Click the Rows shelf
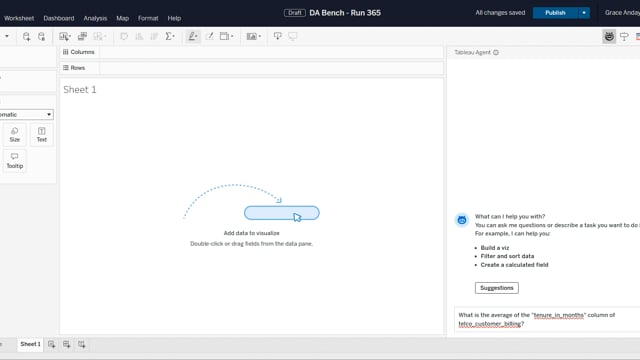 (251, 68)
